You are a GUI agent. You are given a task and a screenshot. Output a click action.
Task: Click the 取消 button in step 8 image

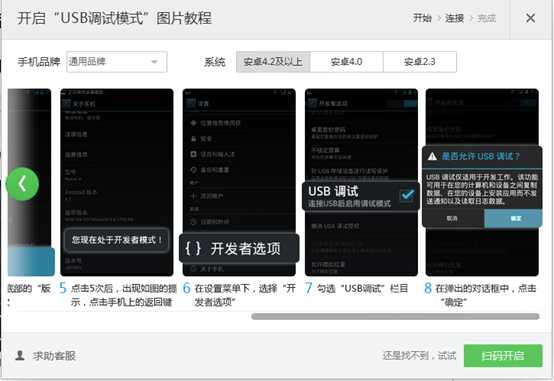452,218
